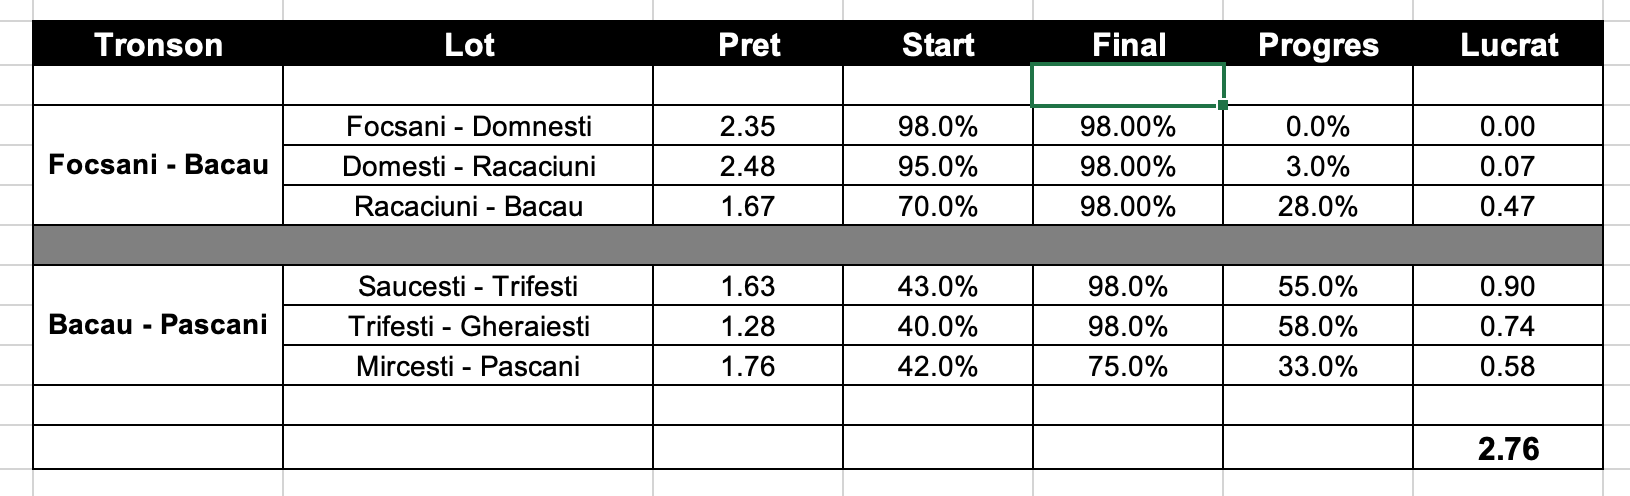Select the 2.48 price cell

click(748, 166)
